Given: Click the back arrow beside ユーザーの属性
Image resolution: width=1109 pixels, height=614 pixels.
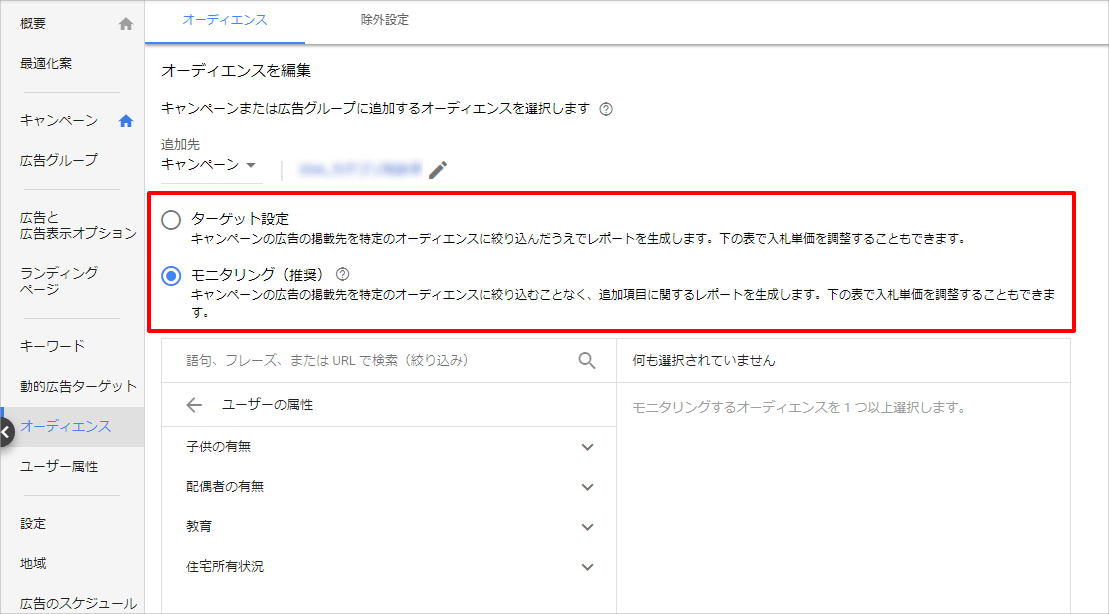Looking at the screenshot, I should (194, 405).
